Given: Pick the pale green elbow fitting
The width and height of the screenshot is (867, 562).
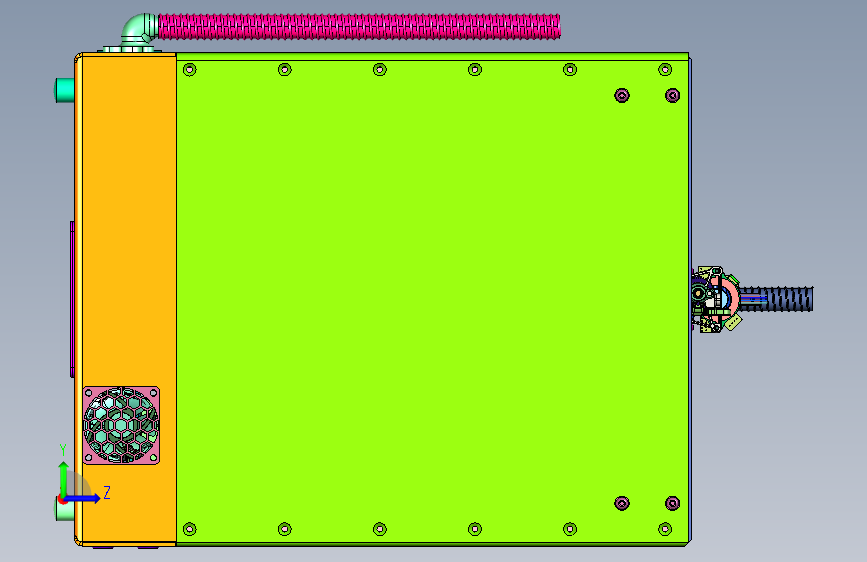Looking at the screenshot, I should coord(138,32).
